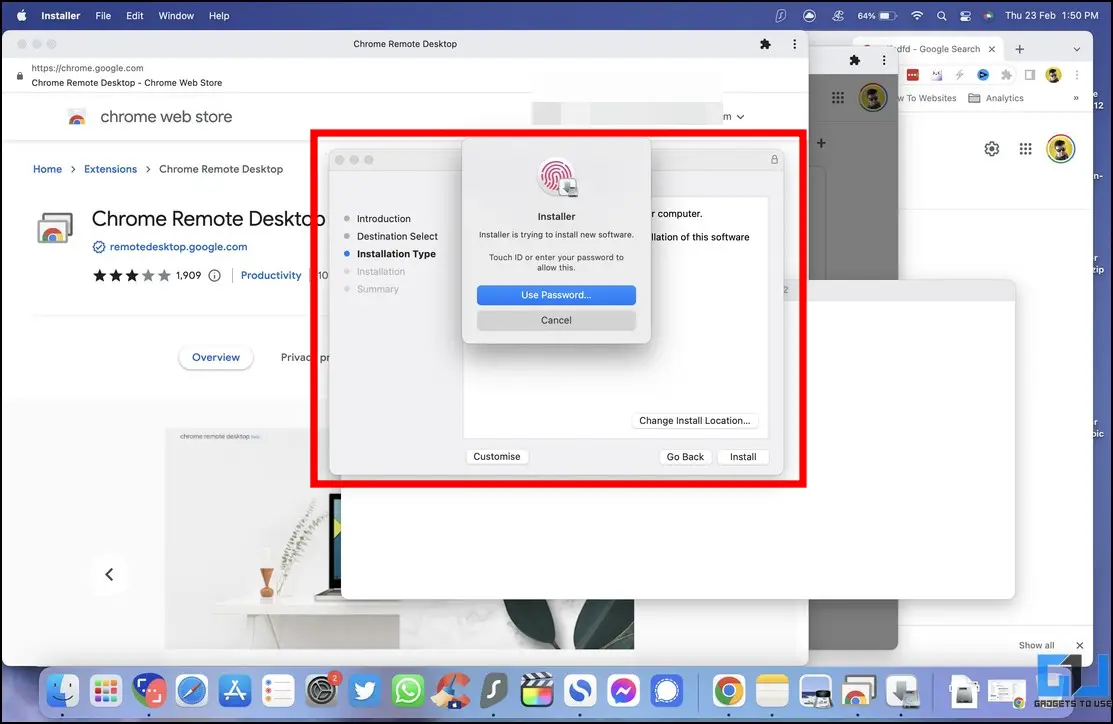Screen dimensions: 1113x724
Task: Click Show all in downloads bar
Action: click(1036, 645)
